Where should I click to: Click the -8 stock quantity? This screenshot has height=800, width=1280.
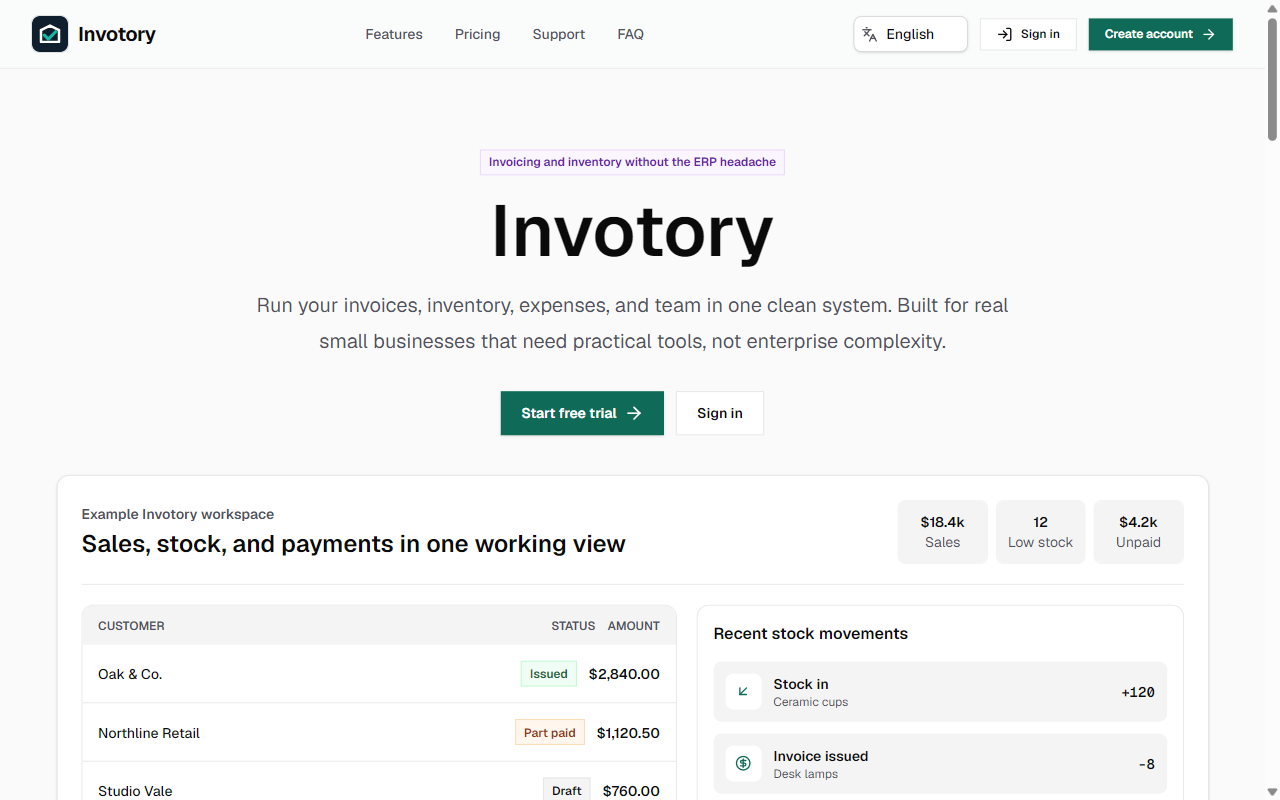1147,764
